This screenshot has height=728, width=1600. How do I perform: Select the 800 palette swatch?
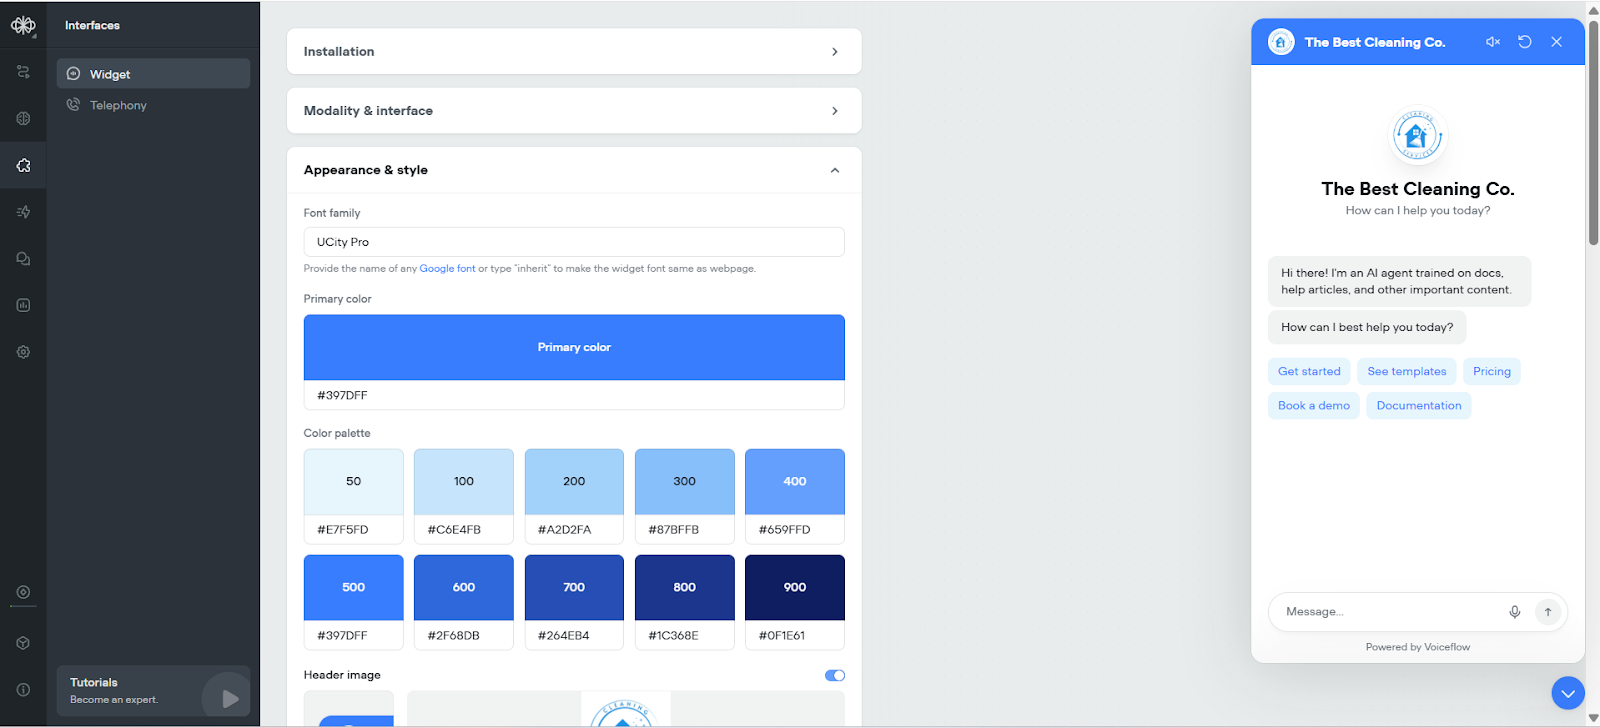click(685, 587)
